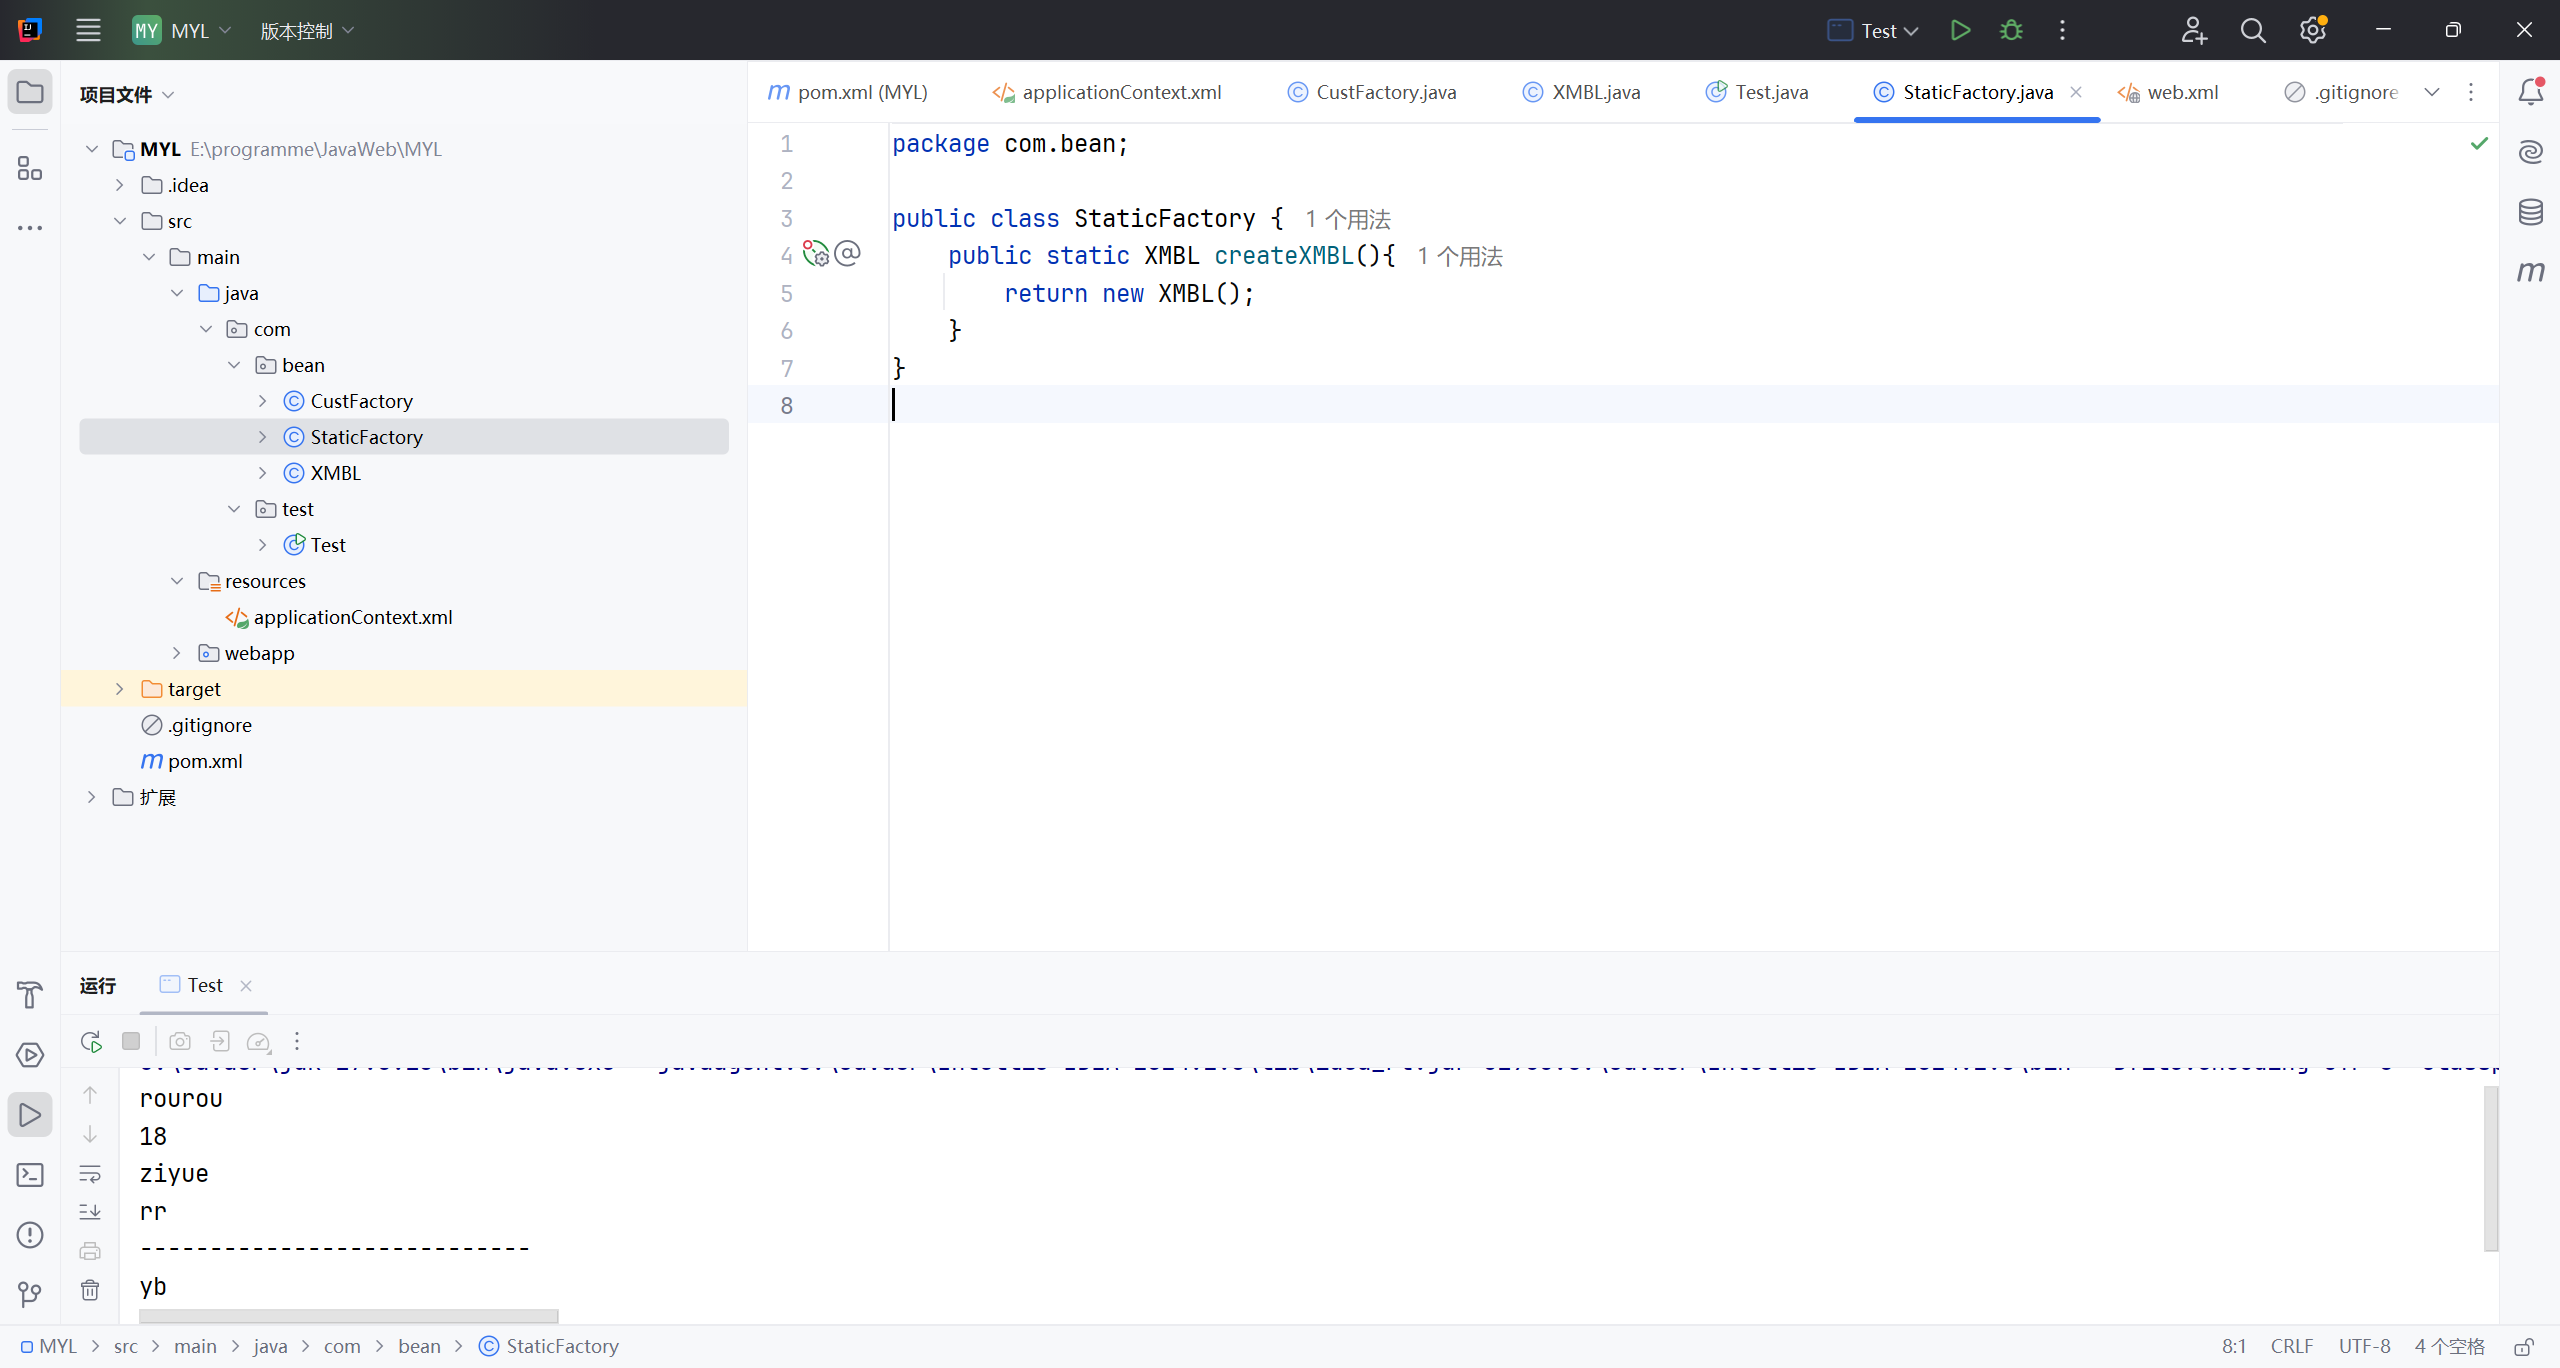Click the Debug bug icon
Image resolution: width=2560 pixels, height=1368 pixels.
[x=2011, y=30]
